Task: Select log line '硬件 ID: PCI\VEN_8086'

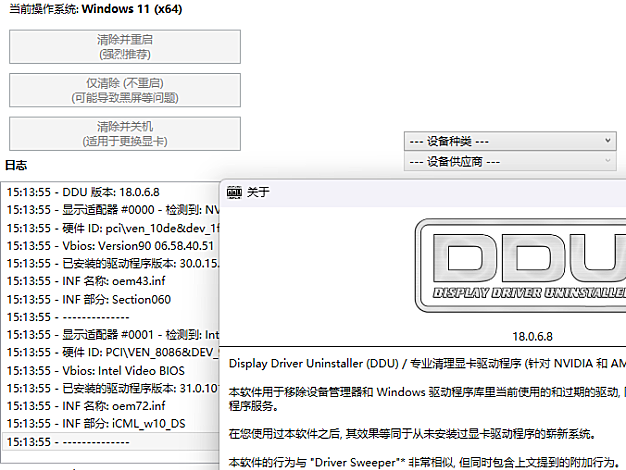Action: coord(111,352)
